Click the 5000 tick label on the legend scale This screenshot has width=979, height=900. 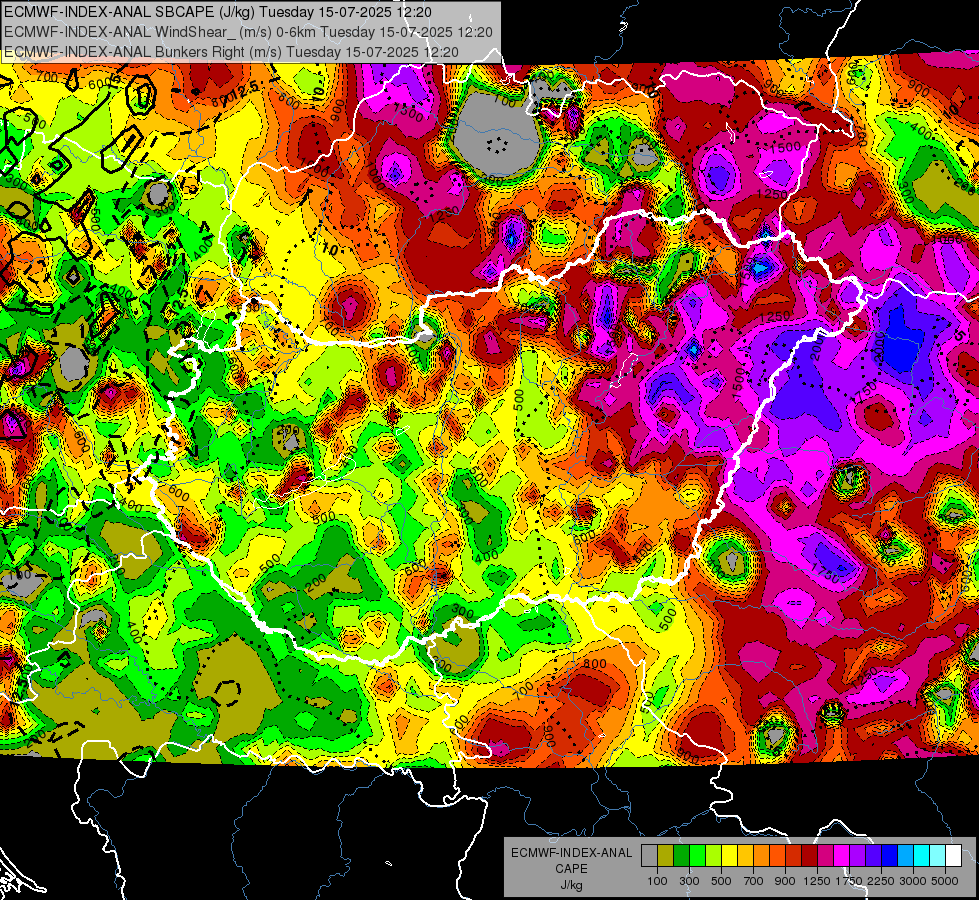pos(945,881)
